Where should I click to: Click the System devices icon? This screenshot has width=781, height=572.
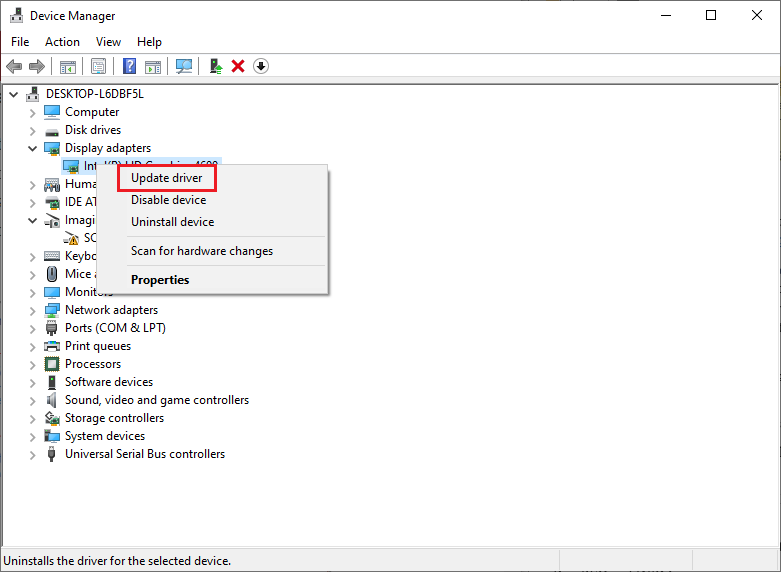(x=52, y=436)
